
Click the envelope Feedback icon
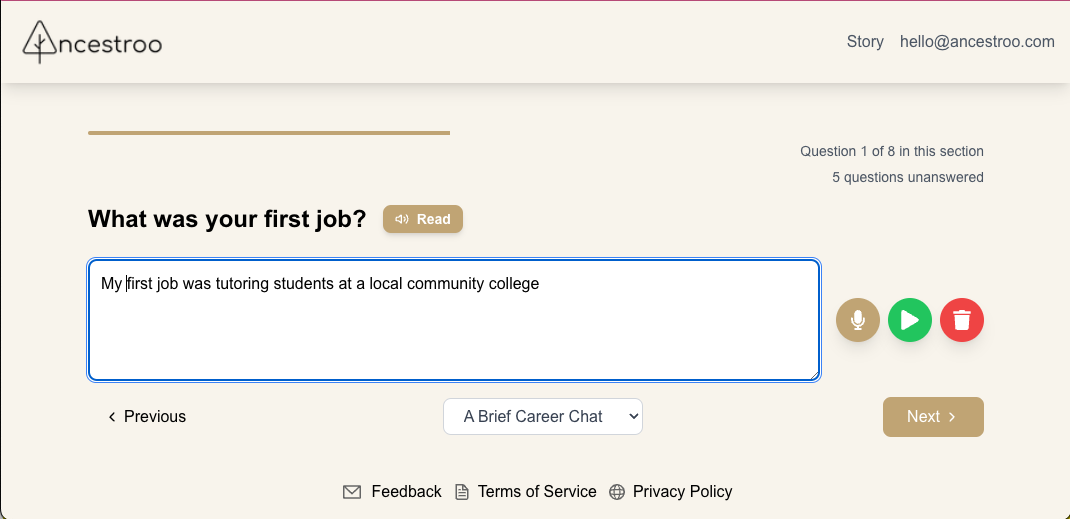[352, 492]
